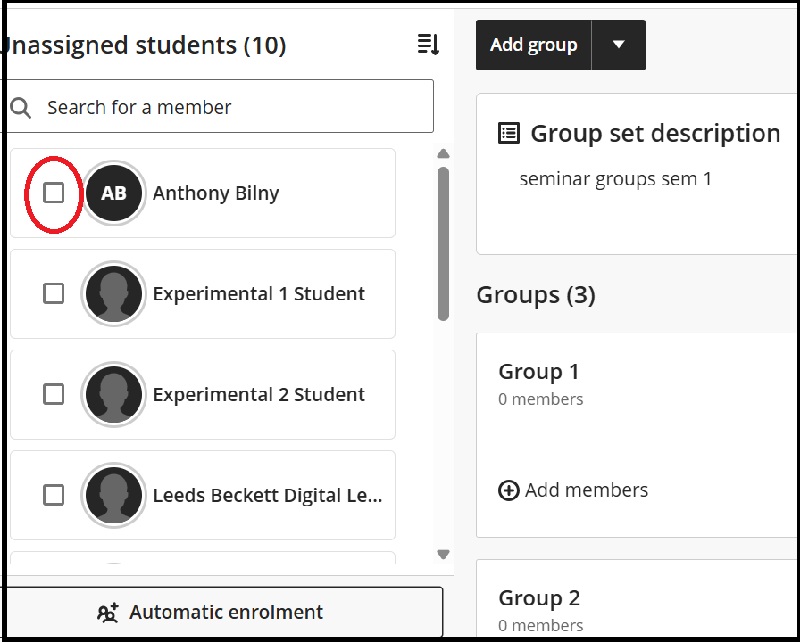Click the Anthony Bilny name text
Image resolution: width=800 pixels, height=642 pixels.
pyautogui.click(x=216, y=193)
